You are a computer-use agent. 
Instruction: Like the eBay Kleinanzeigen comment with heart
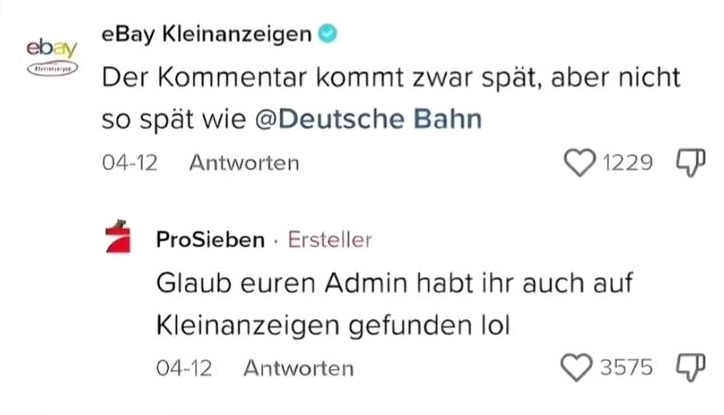tap(579, 162)
